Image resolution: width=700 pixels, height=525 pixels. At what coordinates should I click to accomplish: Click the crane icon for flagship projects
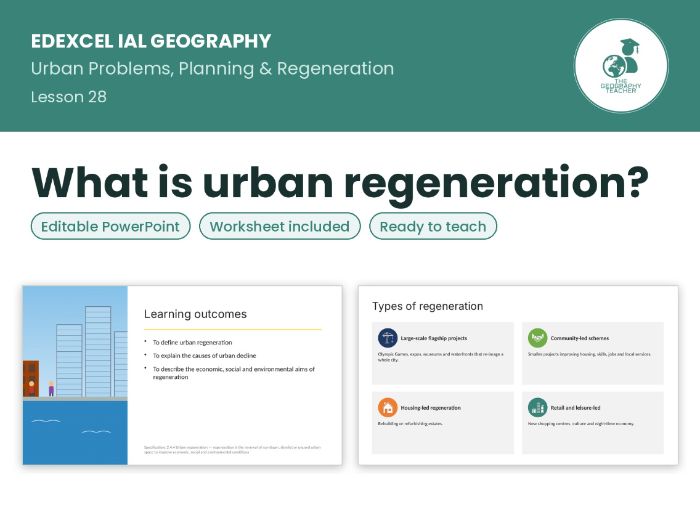tap(388, 338)
